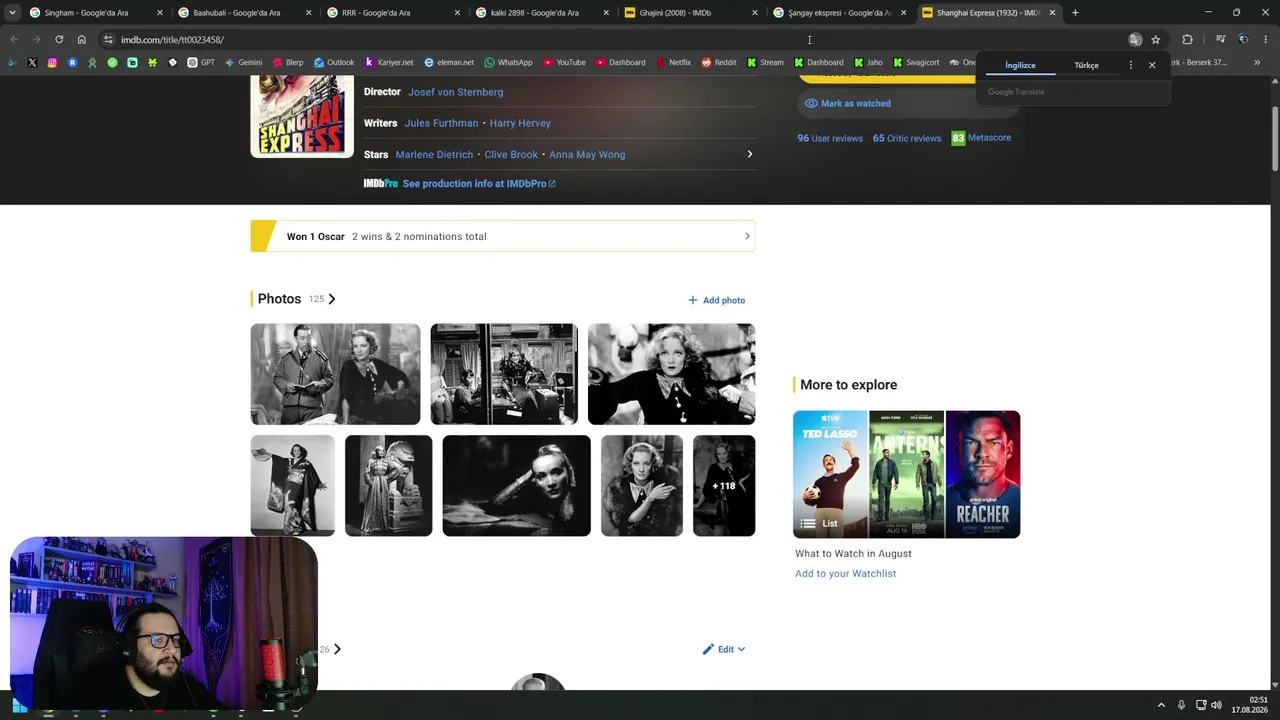Open the eleman.net bookmark

449,62
